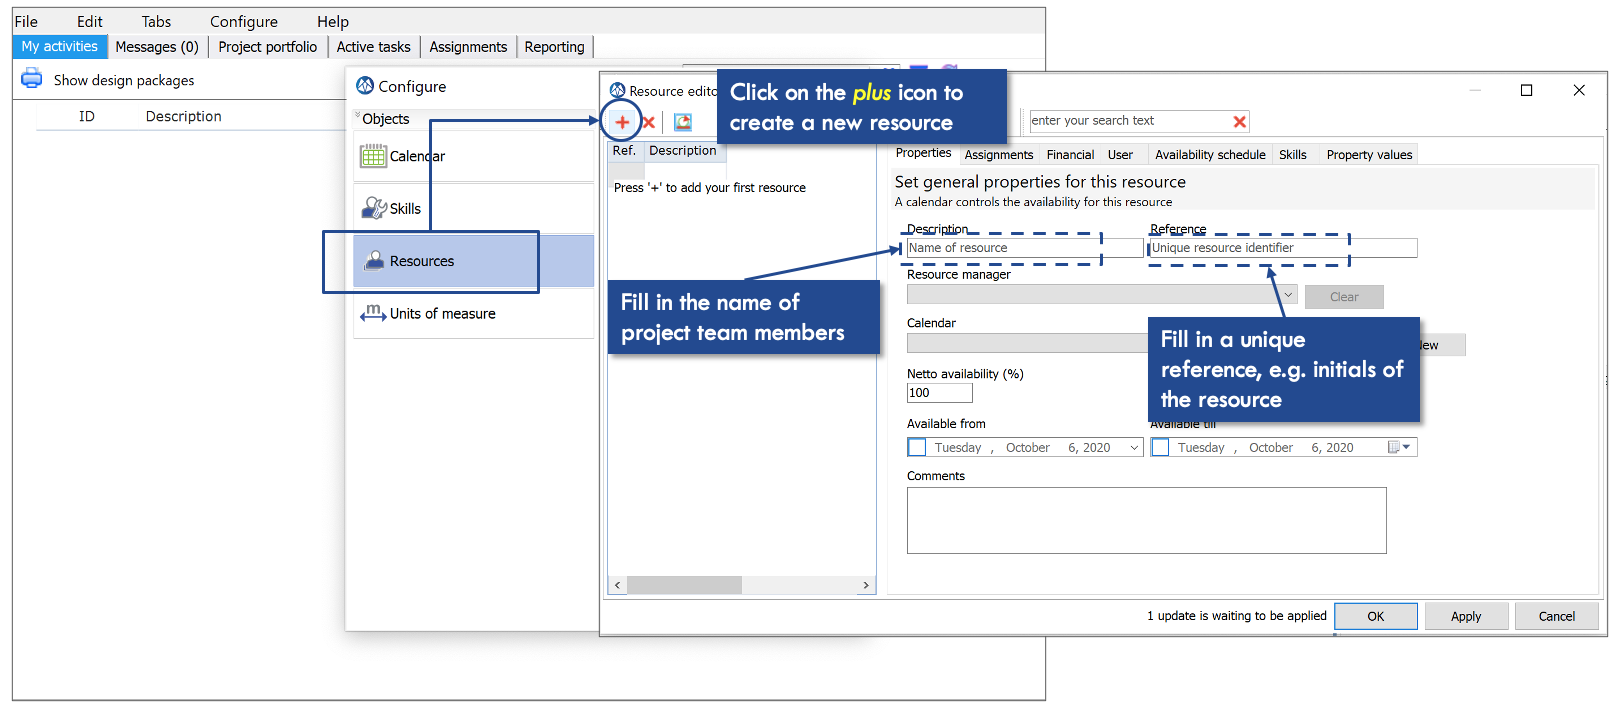This screenshot has height=714, width=1618.
Task: Click the red plus icon to add resource
Action: 622,122
